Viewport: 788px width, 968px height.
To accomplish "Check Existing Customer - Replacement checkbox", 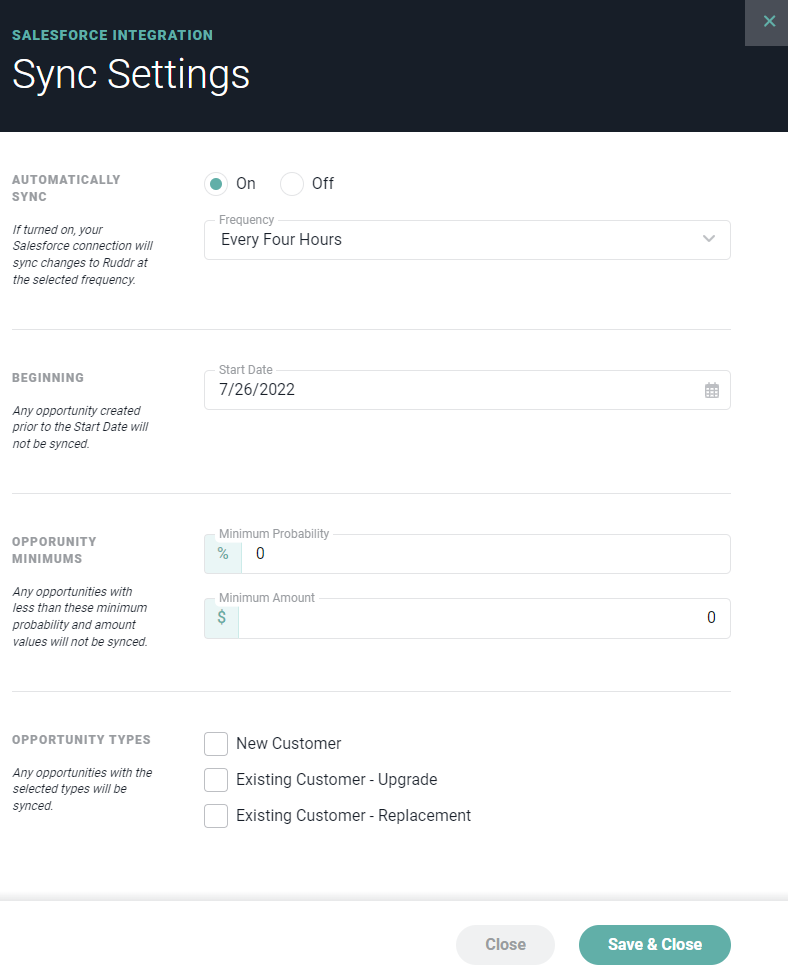I will (x=216, y=816).
